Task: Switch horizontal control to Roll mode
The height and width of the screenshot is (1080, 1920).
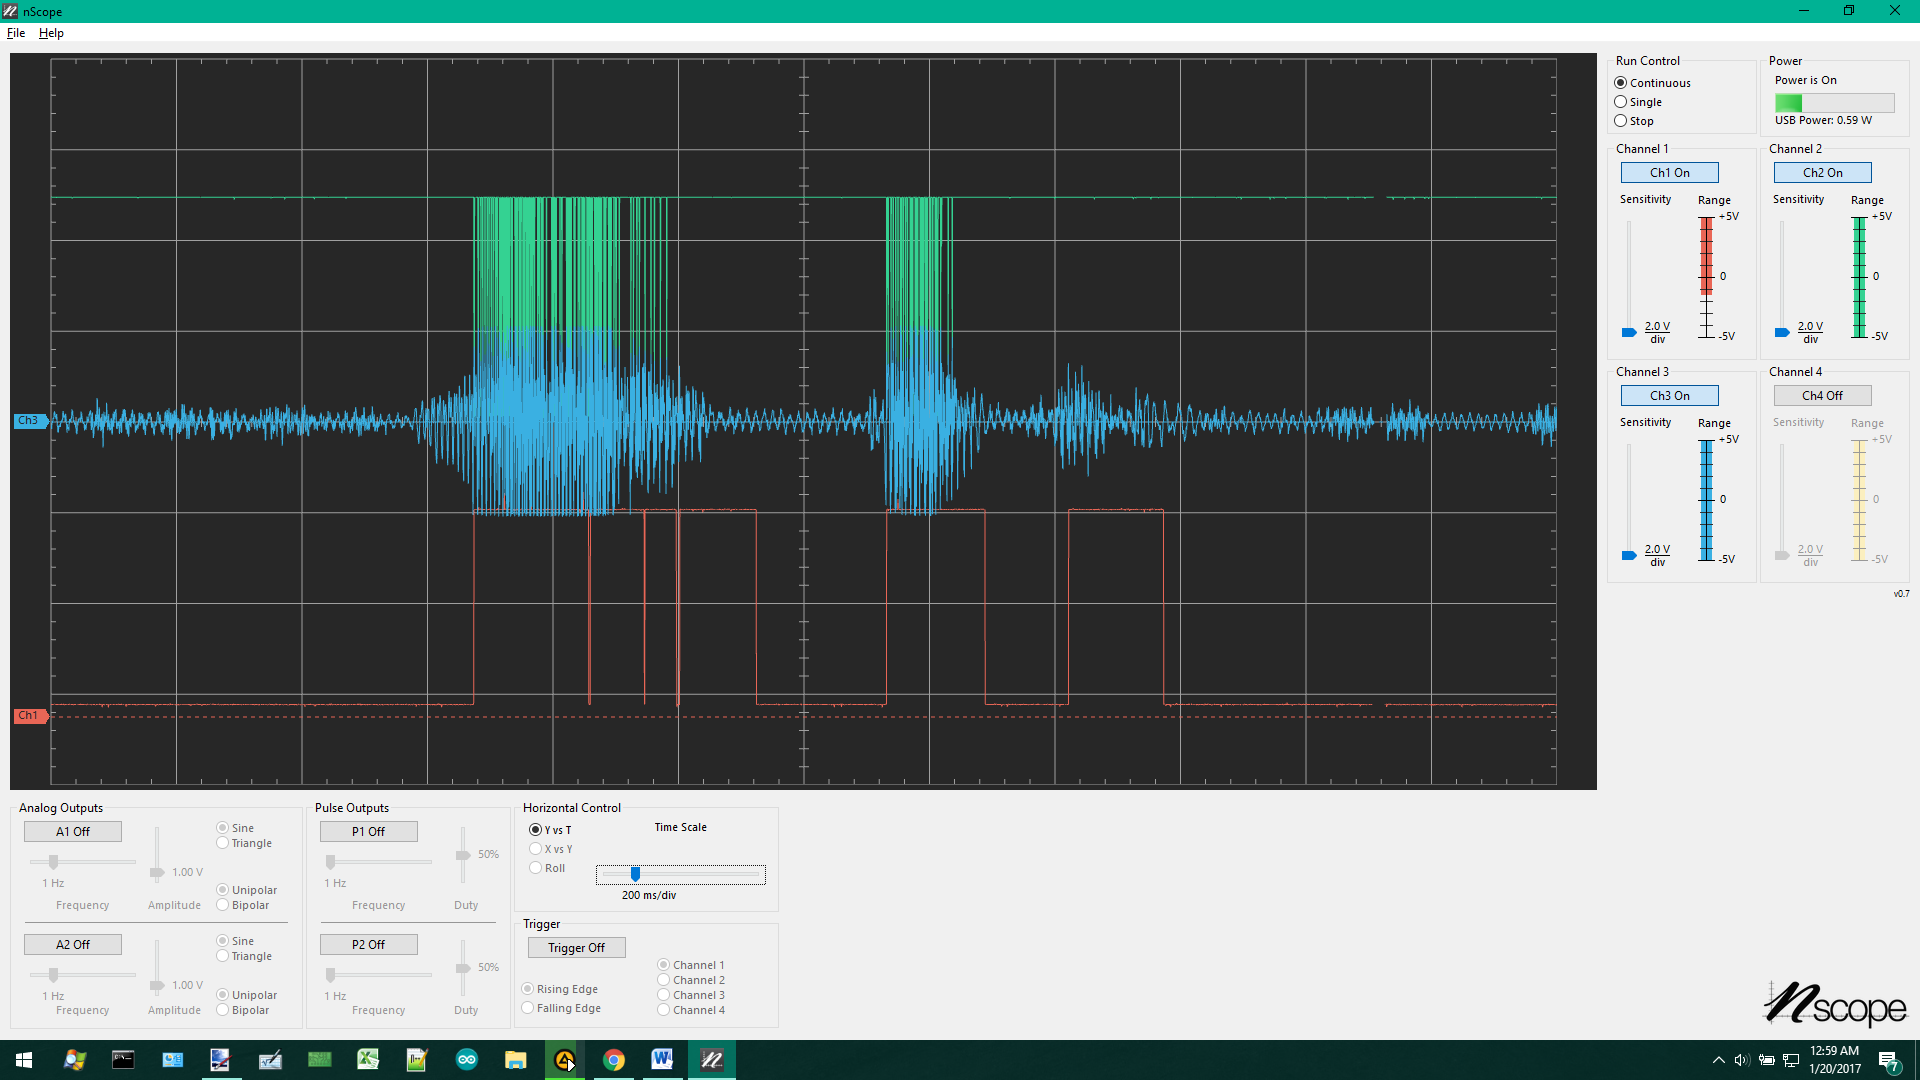Action: 534,867
